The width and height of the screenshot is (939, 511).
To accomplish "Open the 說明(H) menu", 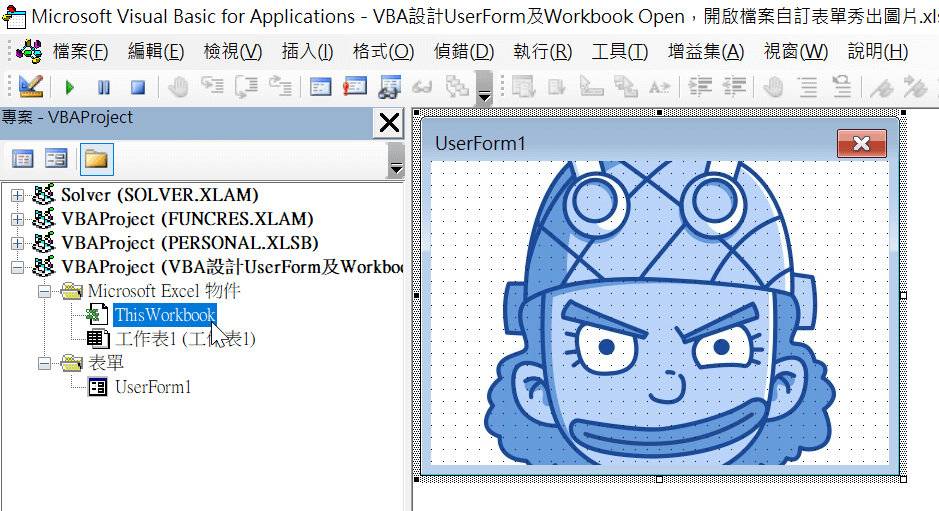I will (878, 52).
